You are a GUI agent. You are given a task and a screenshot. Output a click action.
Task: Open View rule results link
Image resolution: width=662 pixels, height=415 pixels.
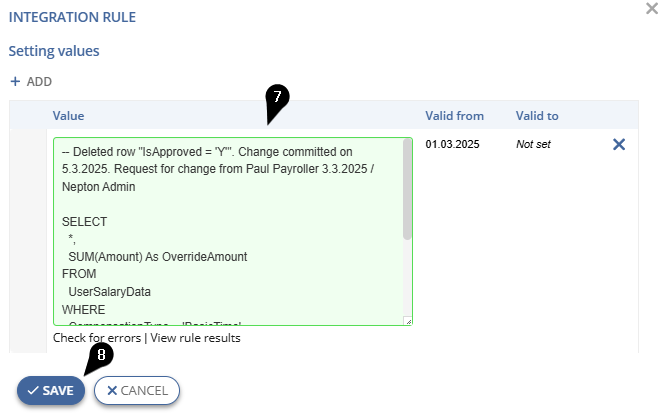(x=195, y=338)
